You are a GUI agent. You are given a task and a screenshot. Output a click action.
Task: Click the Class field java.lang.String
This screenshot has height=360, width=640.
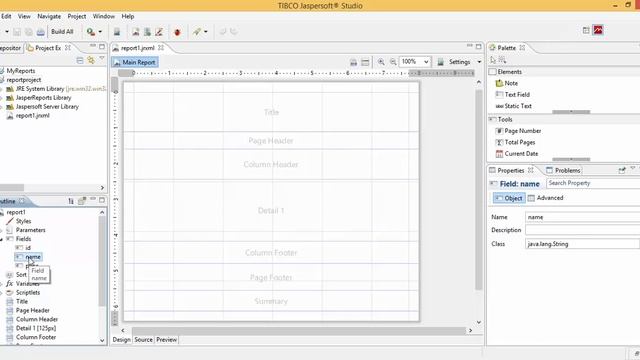coord(582,244)
